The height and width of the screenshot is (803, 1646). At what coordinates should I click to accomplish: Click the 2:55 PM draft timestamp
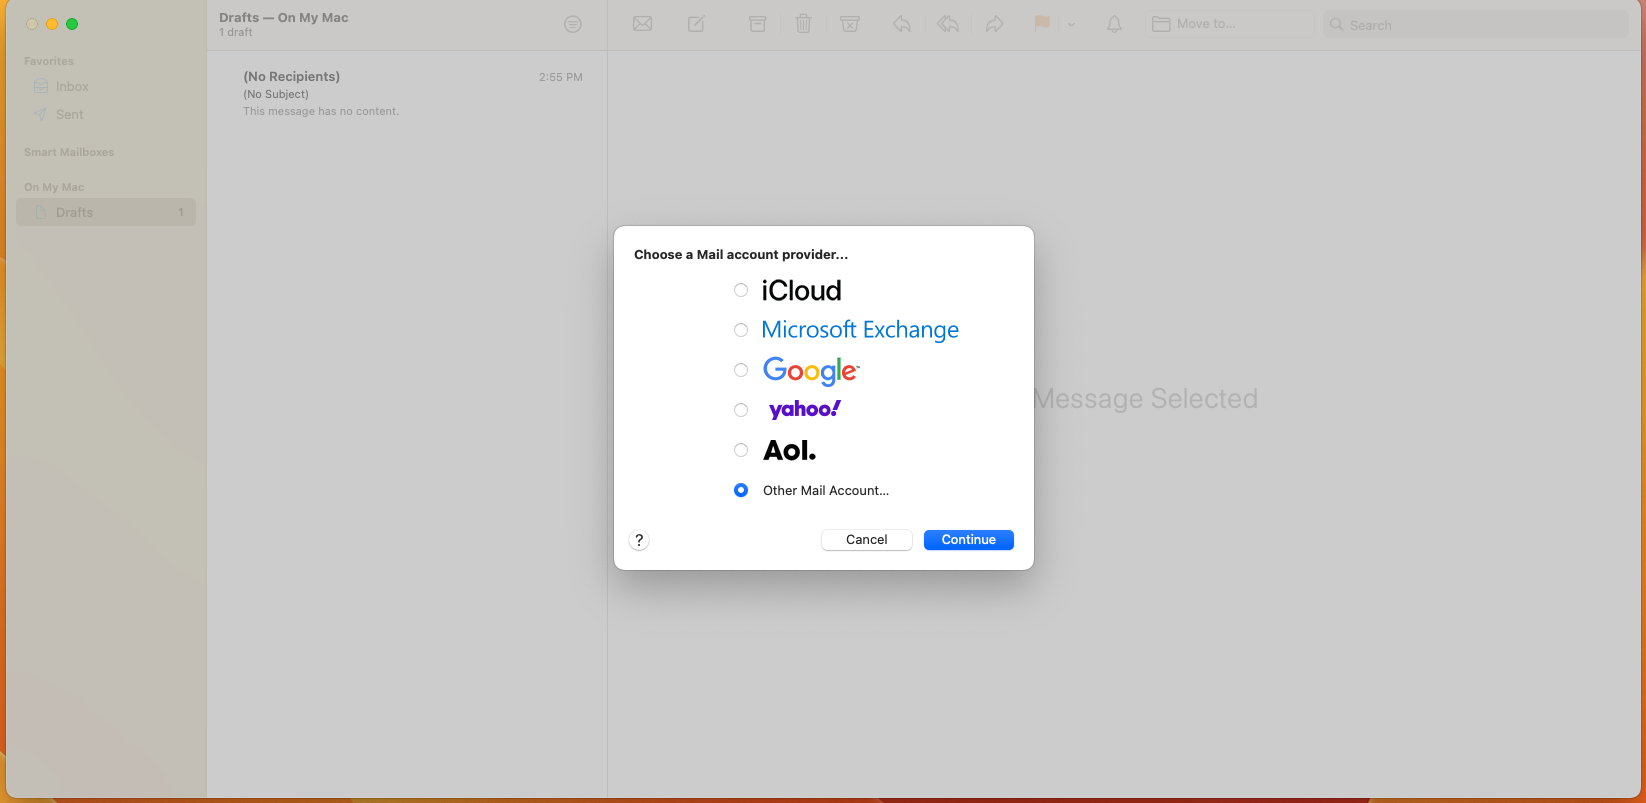(x=561, y=77)
